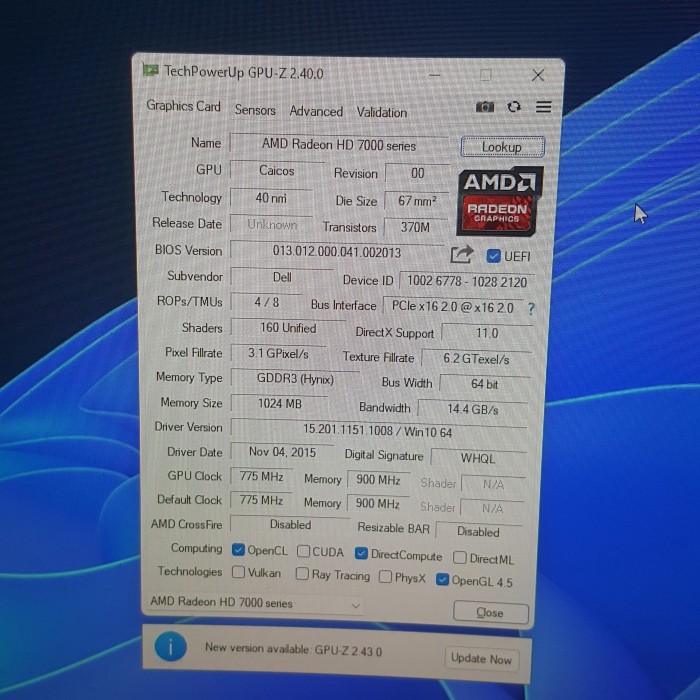The height and width of the screenshot is (700, 700).
Task: Click the BIOS Version text field
Action: click(x=337, y=252)
